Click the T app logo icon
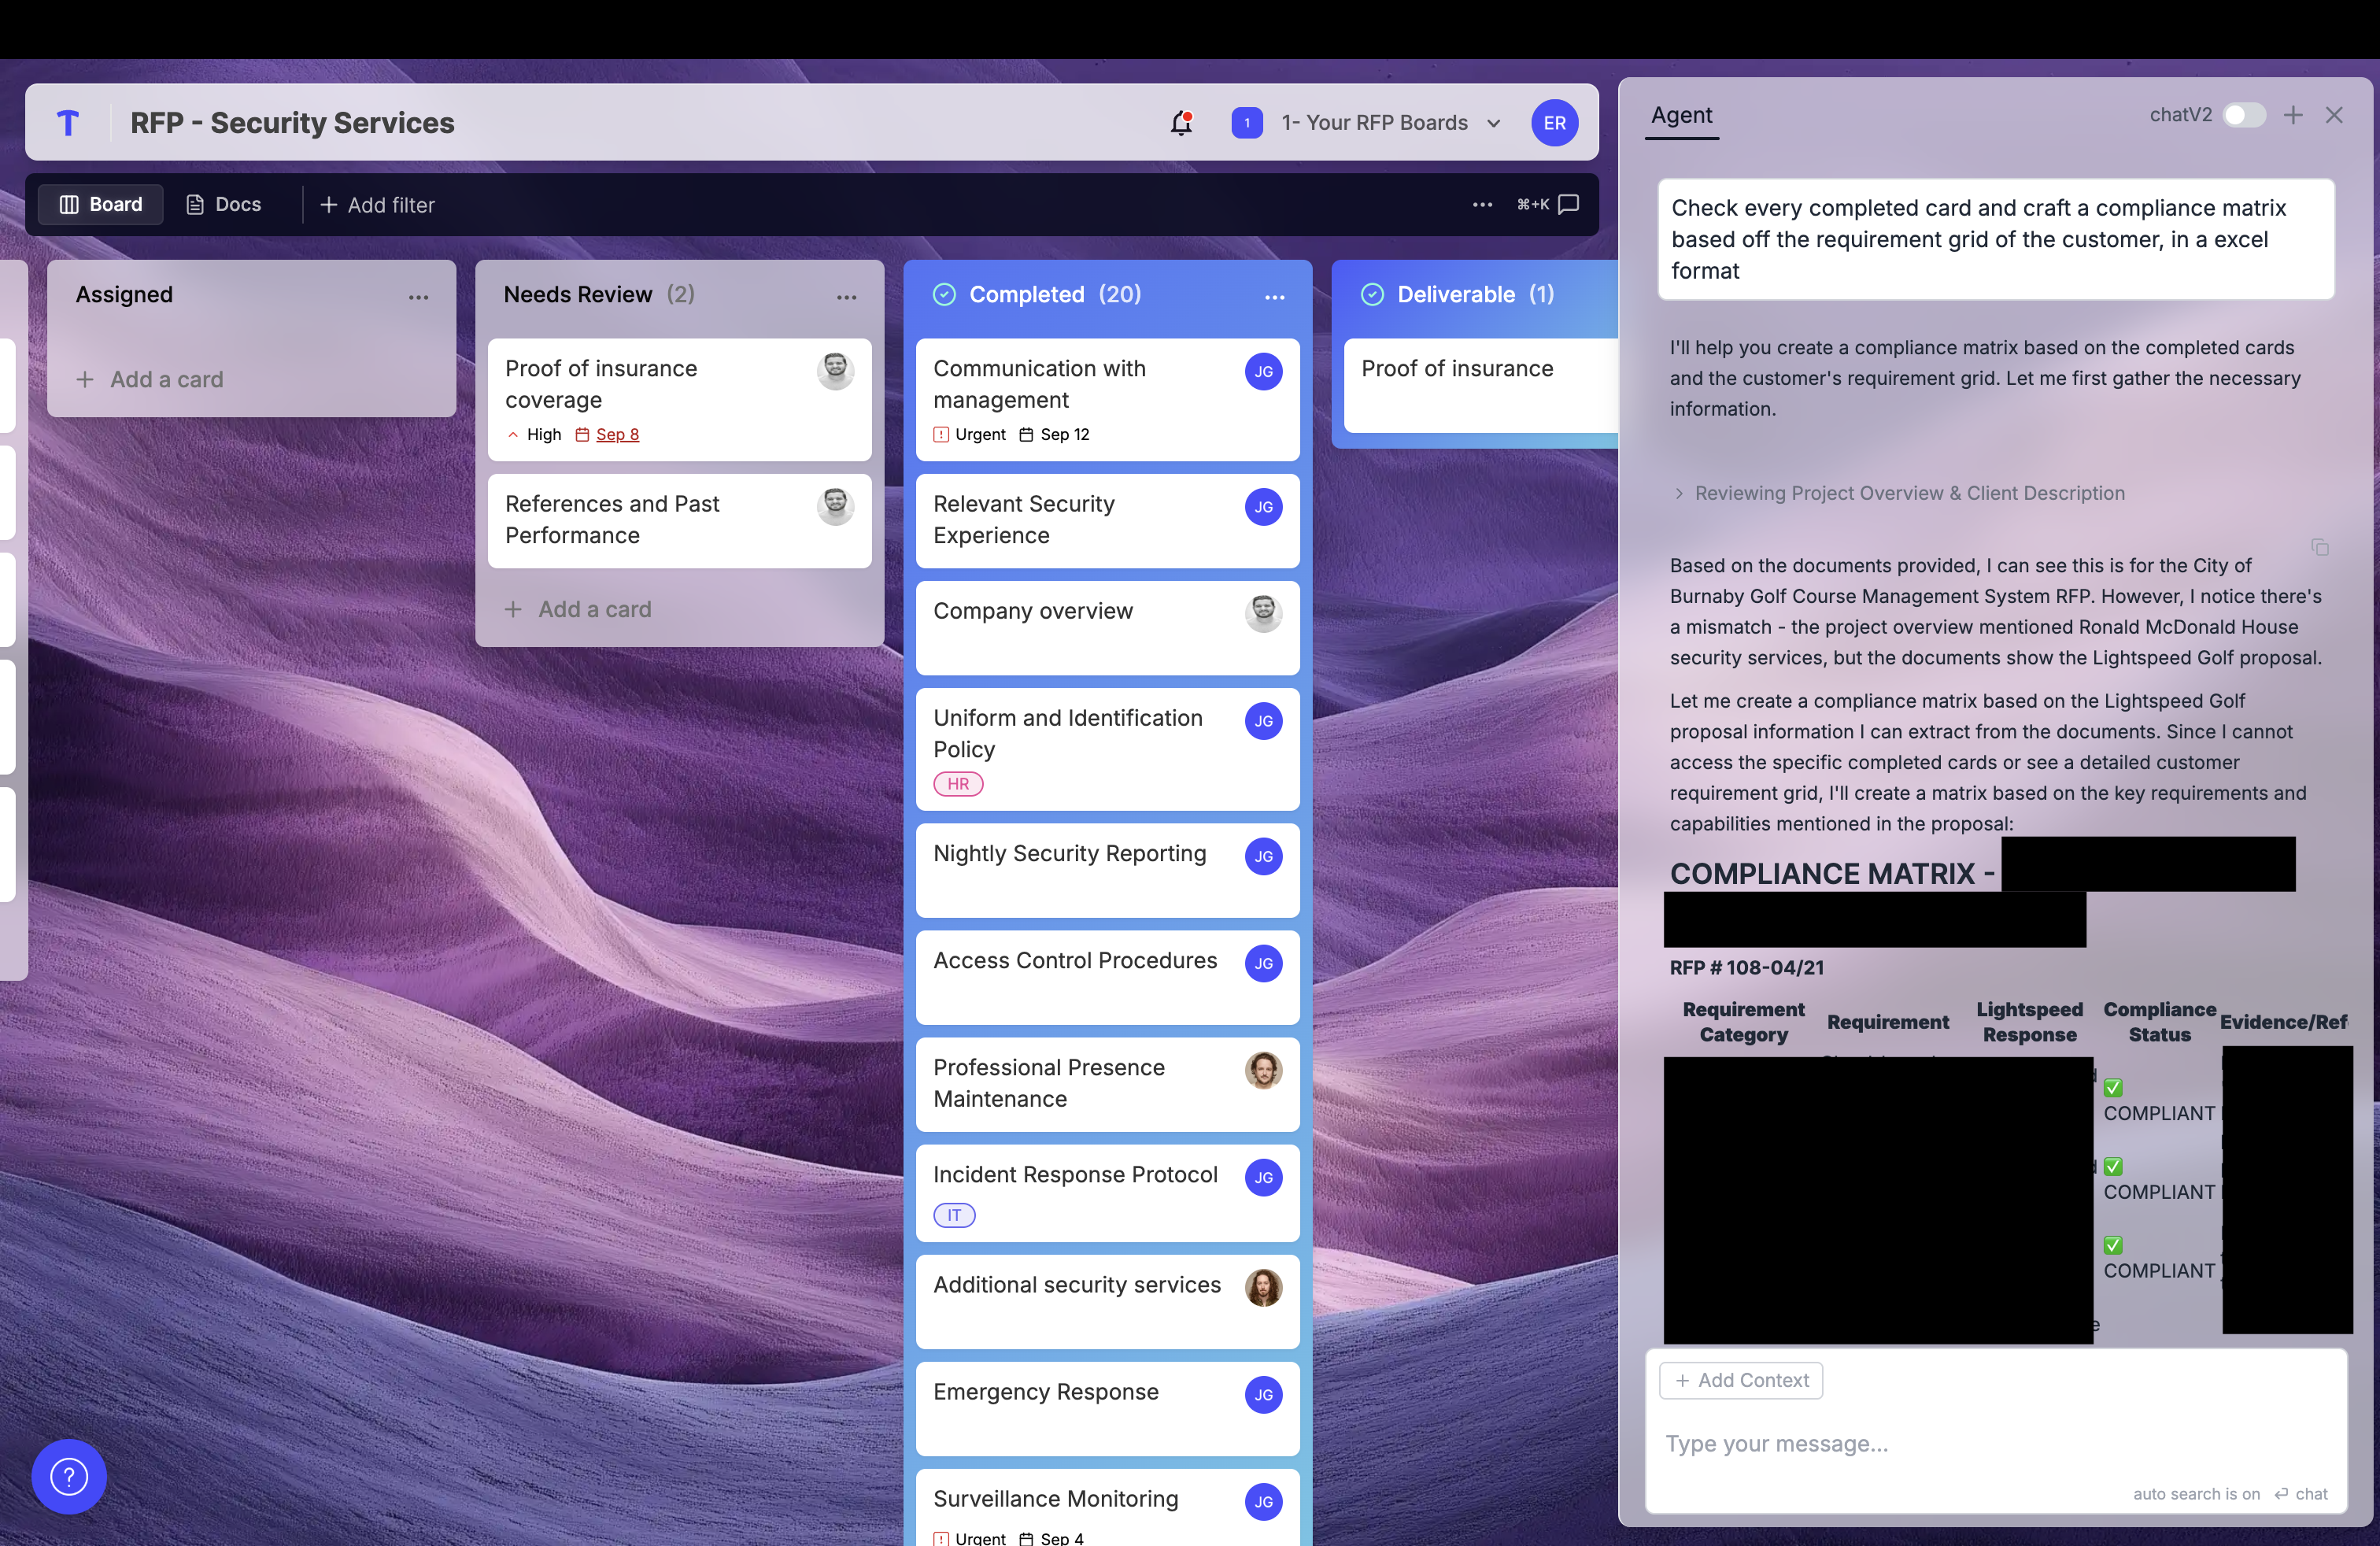Image resolution: width=2380 pixels, height=1546 pixels. pyautogui.click(x=68, y=123)
